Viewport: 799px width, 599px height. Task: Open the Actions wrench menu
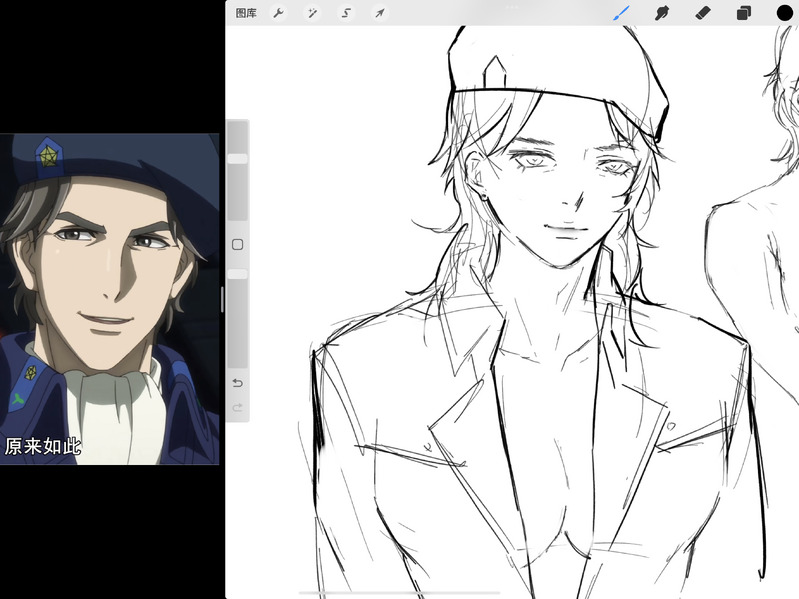(x=278, y=13)
